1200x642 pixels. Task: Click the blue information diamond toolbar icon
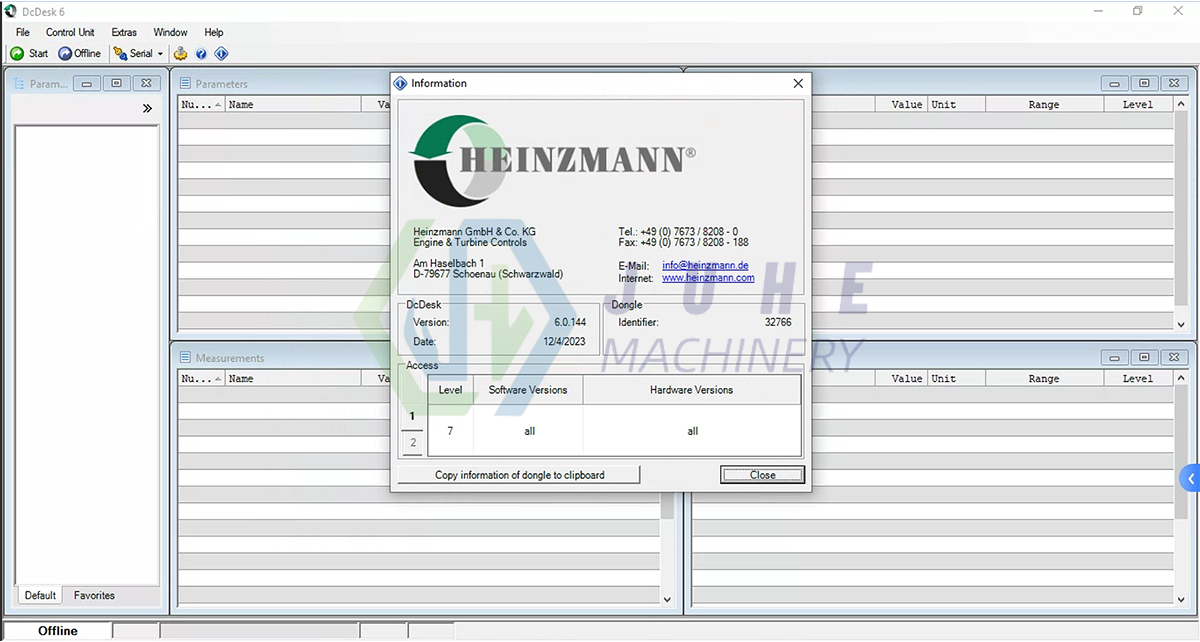coord(221,53)
